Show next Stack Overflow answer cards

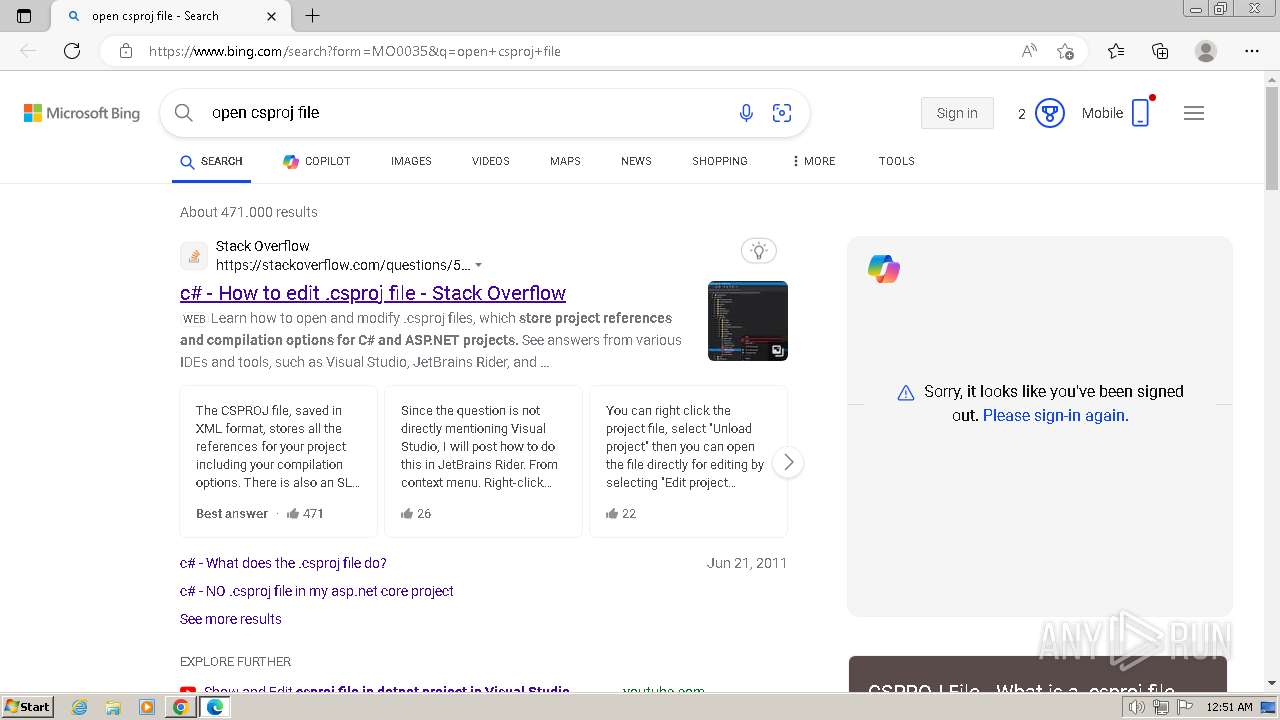[788, 462]
